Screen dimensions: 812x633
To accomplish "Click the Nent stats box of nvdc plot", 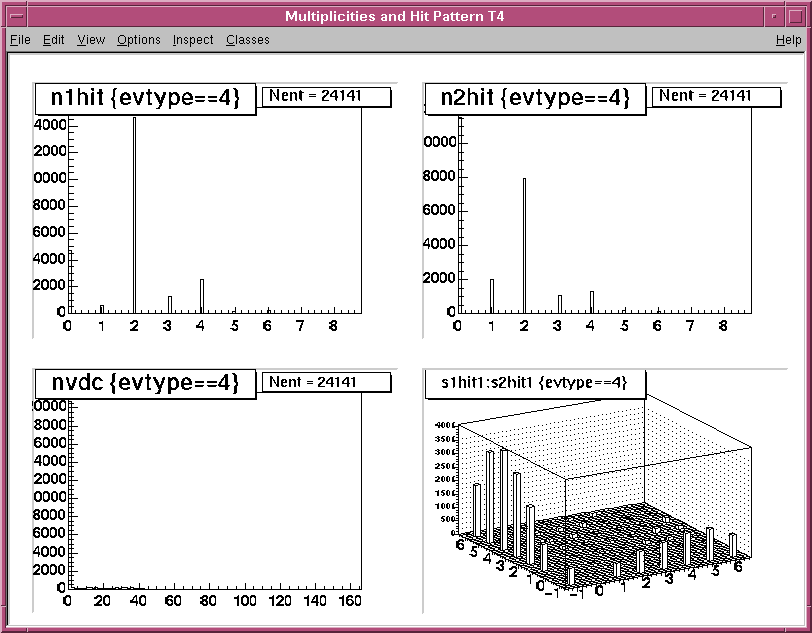I will coord(326,382).
